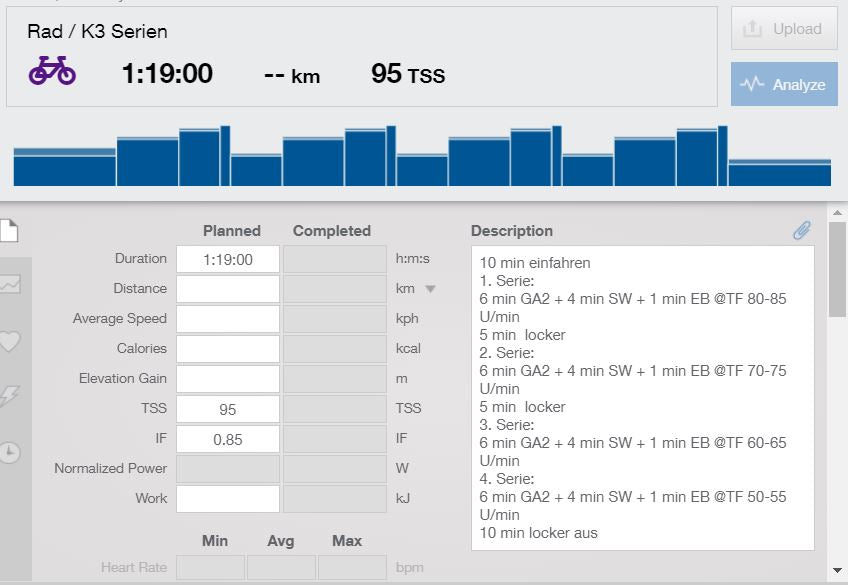Open the km distance unit dropdown
This screenshot has height=585, width=848.
point(430,289)
